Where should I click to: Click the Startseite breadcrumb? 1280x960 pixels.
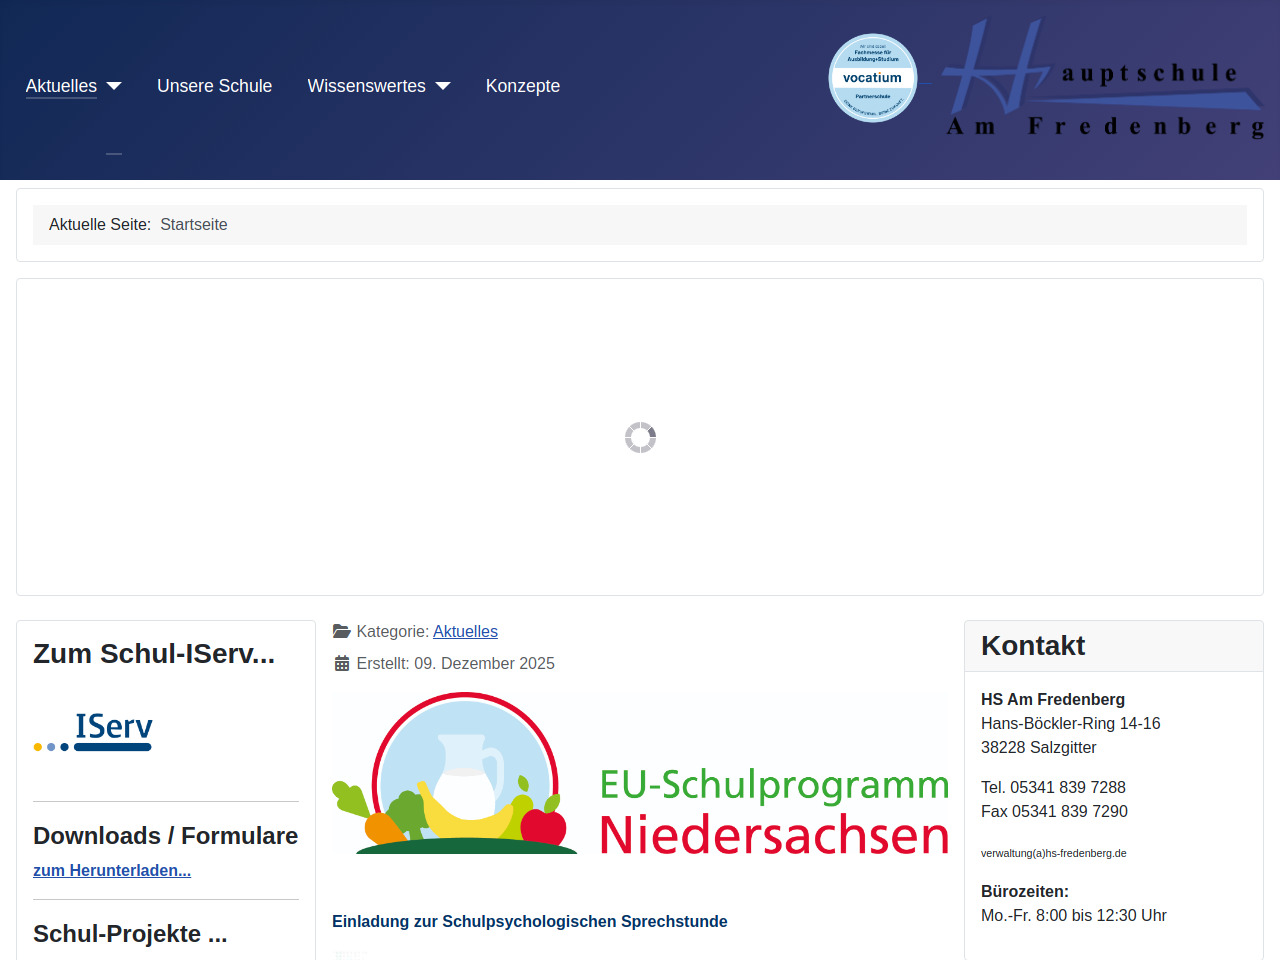[194, 224]
